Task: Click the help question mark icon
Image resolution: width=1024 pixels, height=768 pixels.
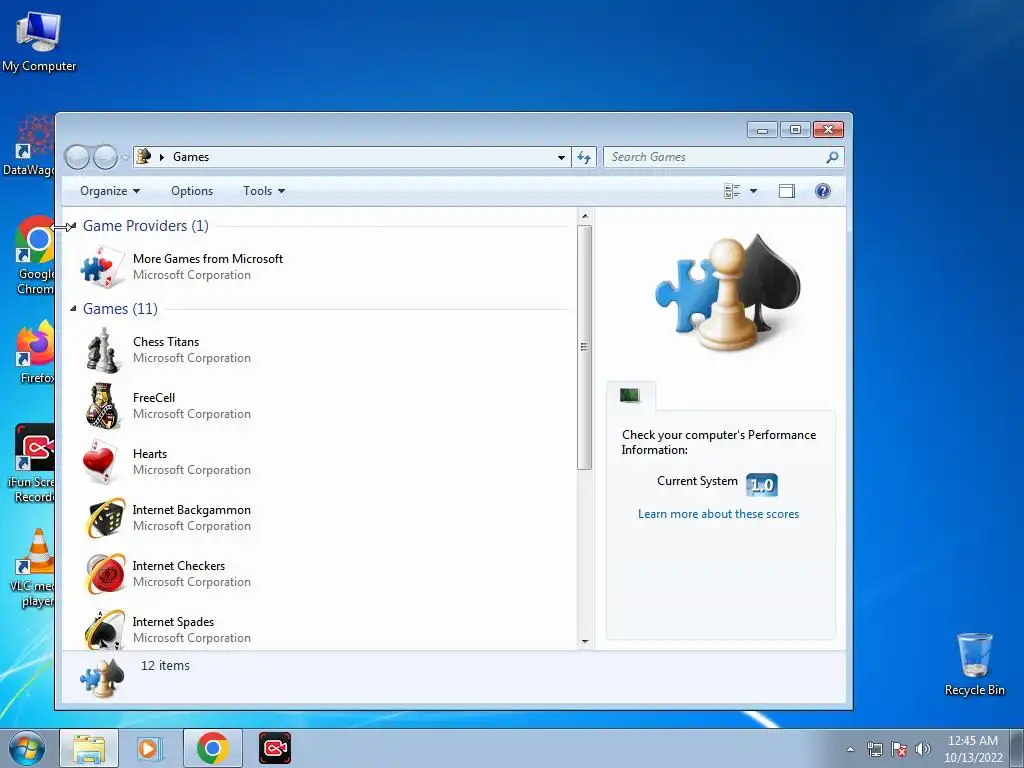Action: click(x=823, y=191)
